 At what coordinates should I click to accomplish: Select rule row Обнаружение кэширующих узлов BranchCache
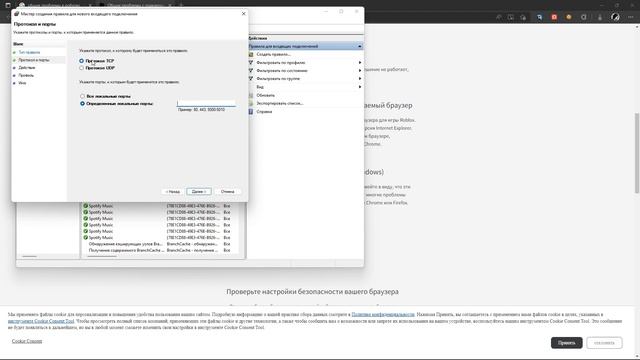click(159, 244)
